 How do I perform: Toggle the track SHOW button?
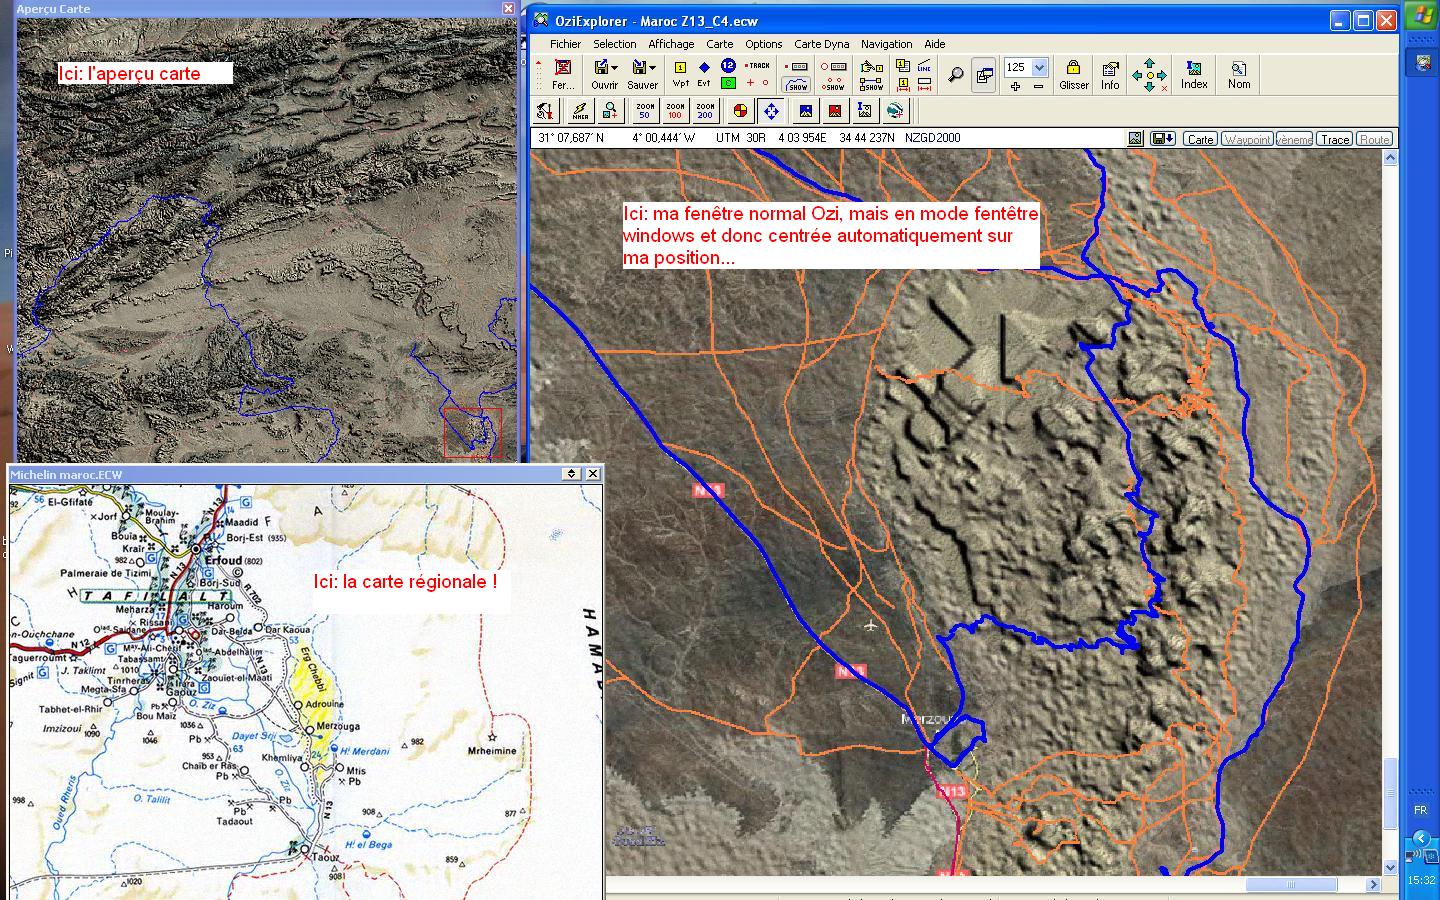pyautogui.click(x=797, y=85)
